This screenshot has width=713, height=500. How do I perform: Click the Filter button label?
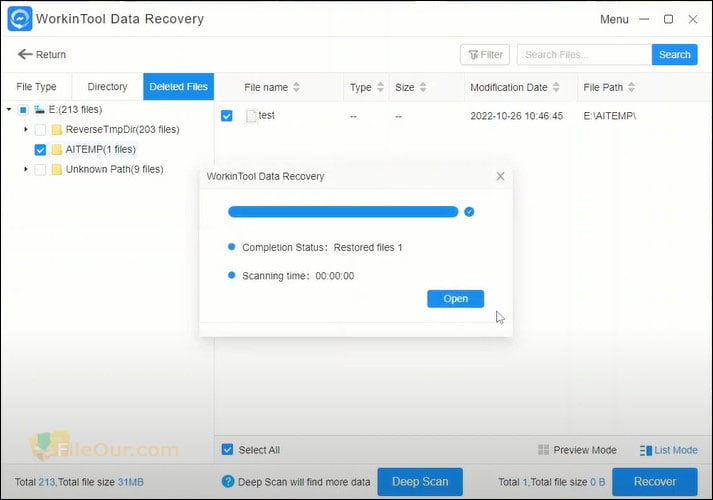point(492,55)
